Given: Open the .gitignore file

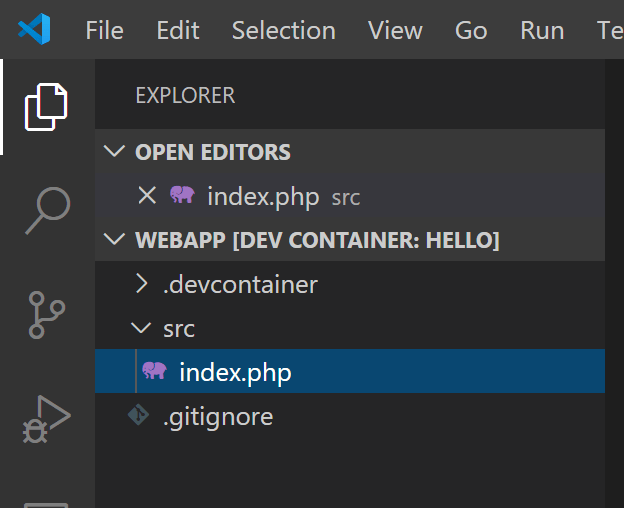Looking at the screenshot, I should click(x=350, y=416).
